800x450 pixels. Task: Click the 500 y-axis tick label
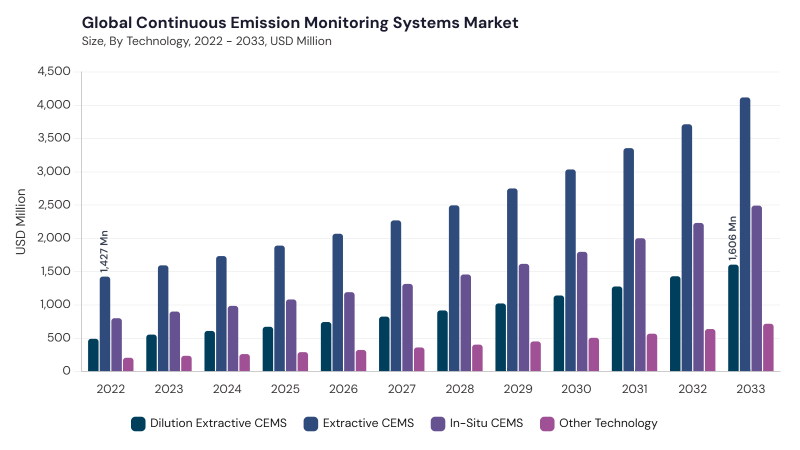[x=59, y=338]
